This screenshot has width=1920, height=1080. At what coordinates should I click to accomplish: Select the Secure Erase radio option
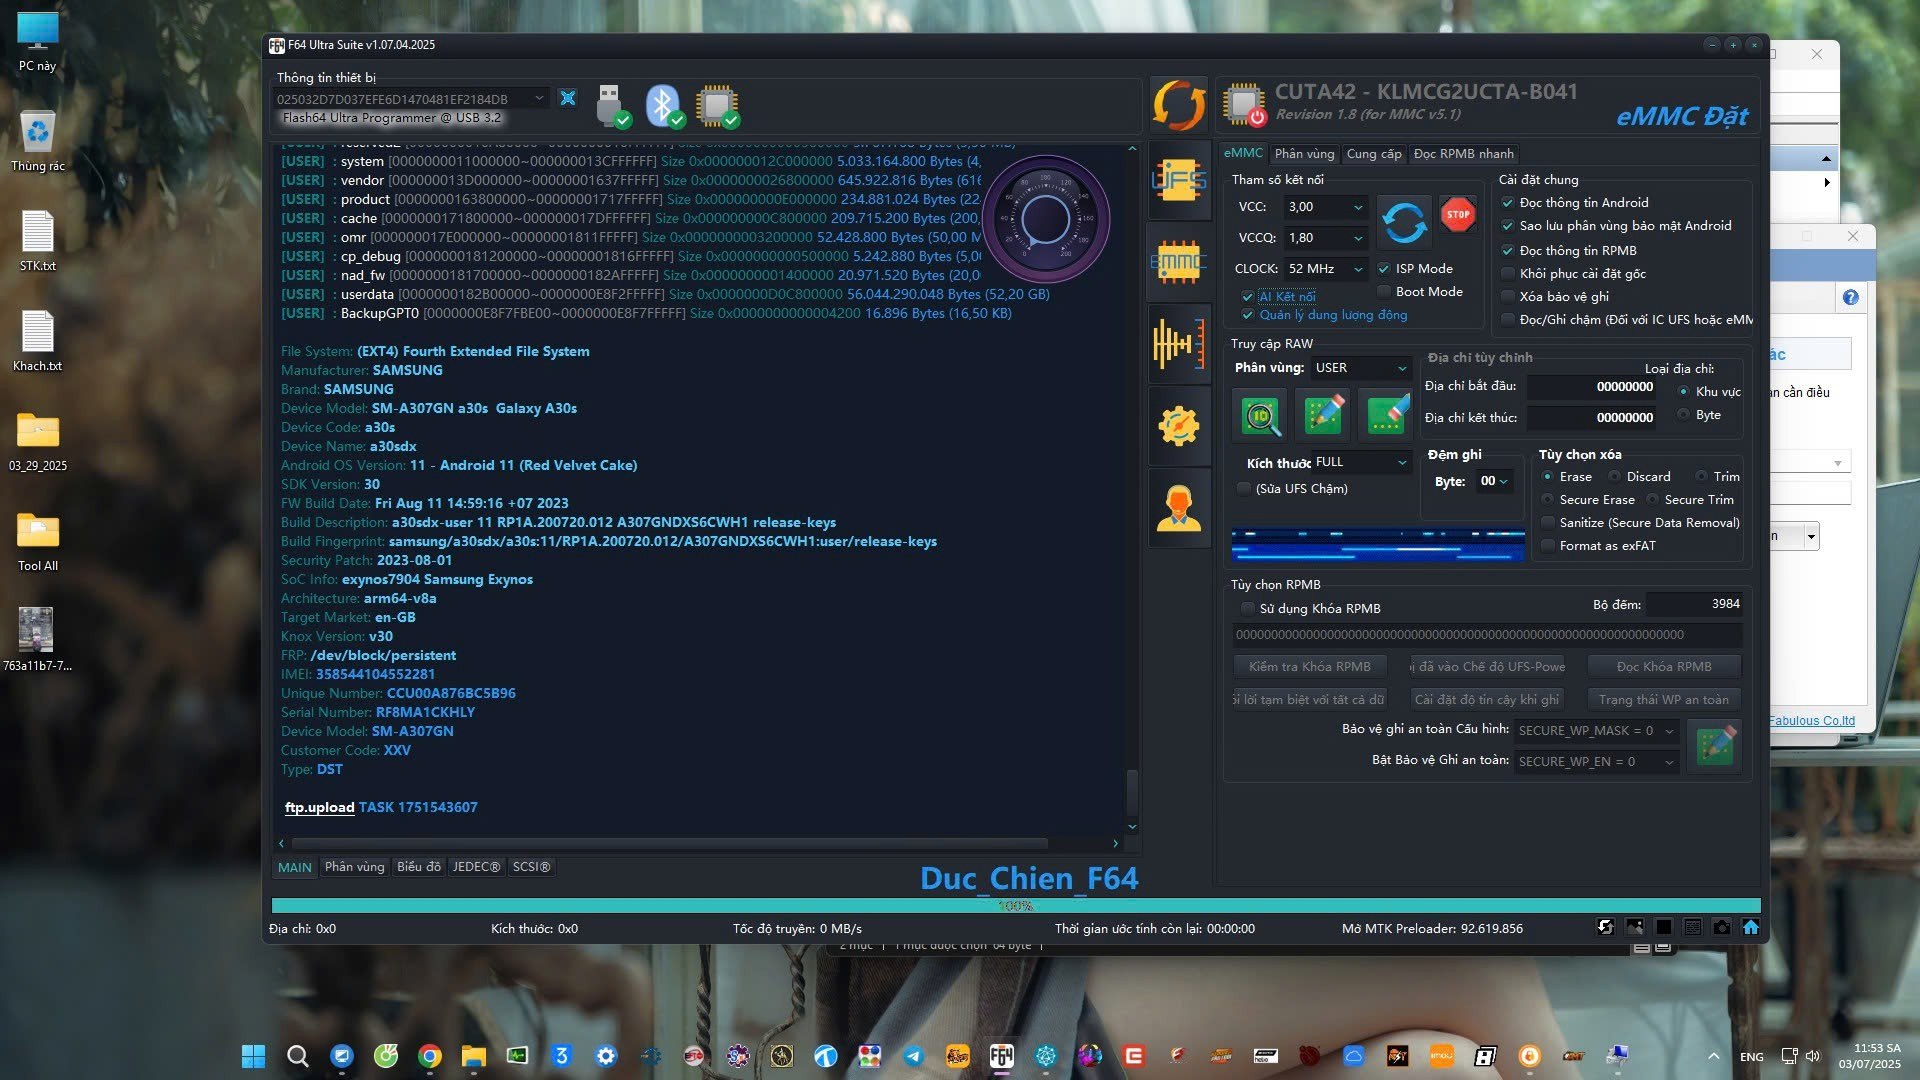click(x=1548, y=500)
